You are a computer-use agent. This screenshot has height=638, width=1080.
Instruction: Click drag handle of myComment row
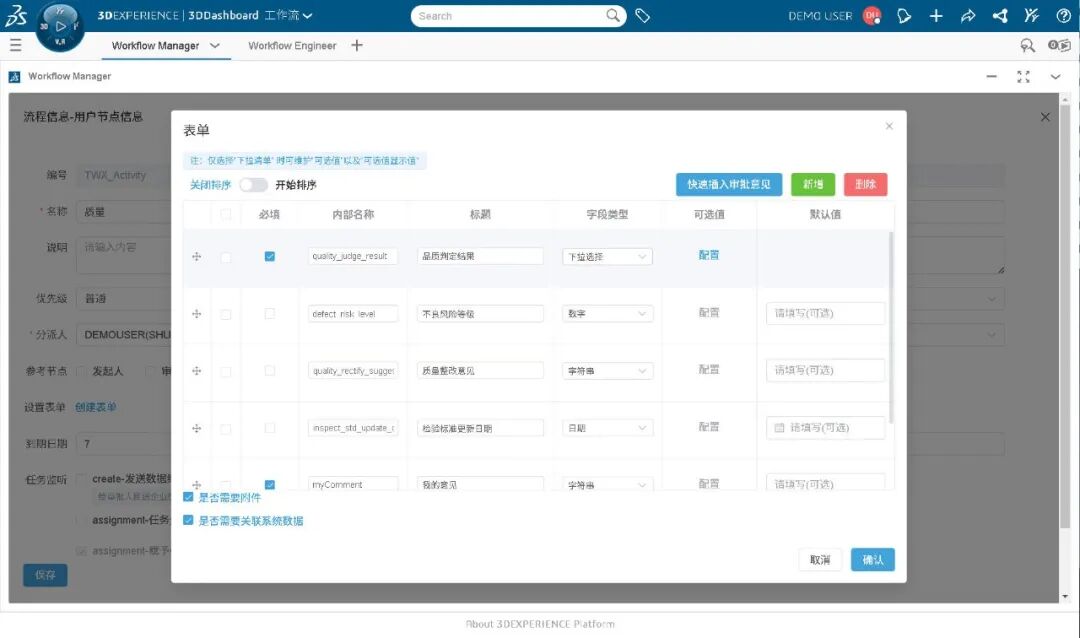pyautogui.click(x=196, y=484)
